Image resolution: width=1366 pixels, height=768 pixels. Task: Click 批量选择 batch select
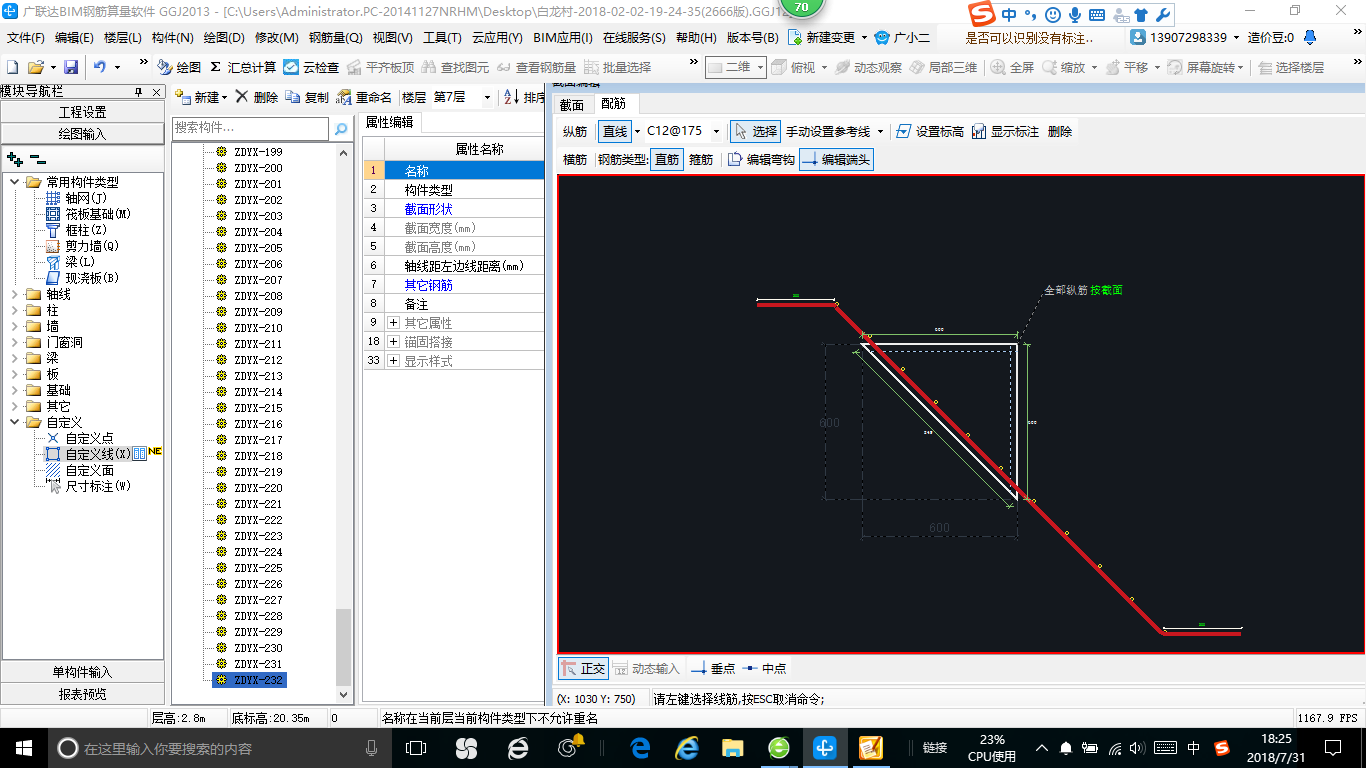pyautogui.click(x=617, y=67)
